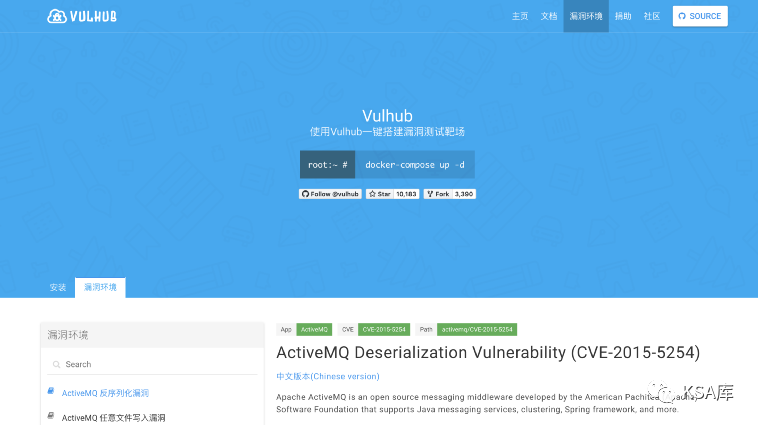Click the magnifier icon in Search box
Viewport: 758px width, 425px height.
[x=57, y=364]
